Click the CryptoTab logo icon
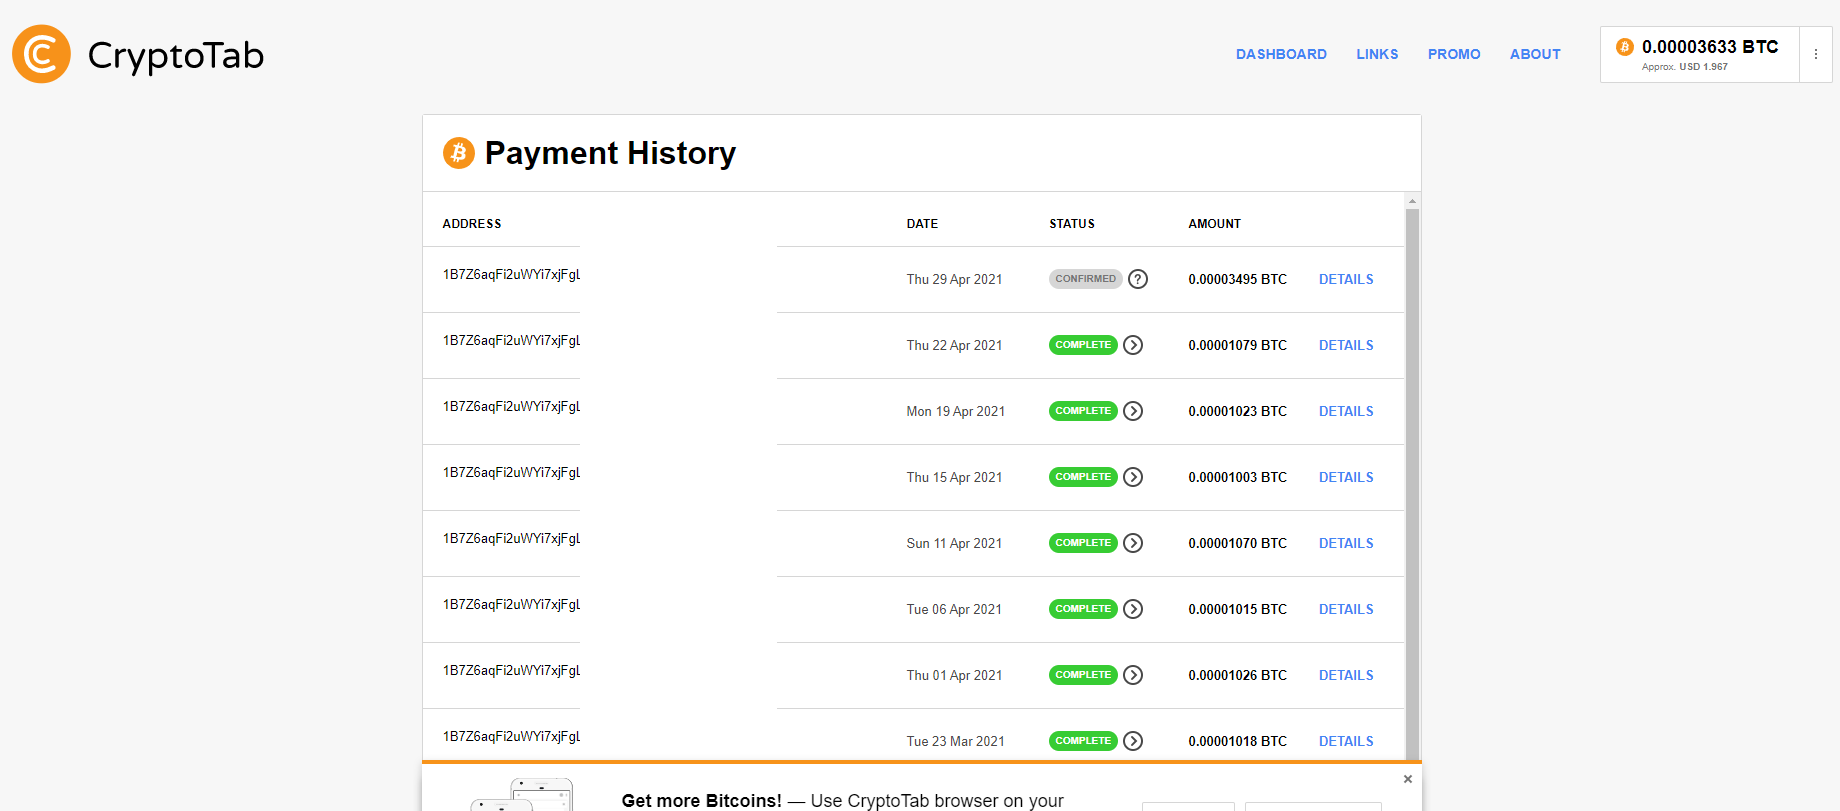The width and height of the screenshot is (1840, 811). (41, 54)
